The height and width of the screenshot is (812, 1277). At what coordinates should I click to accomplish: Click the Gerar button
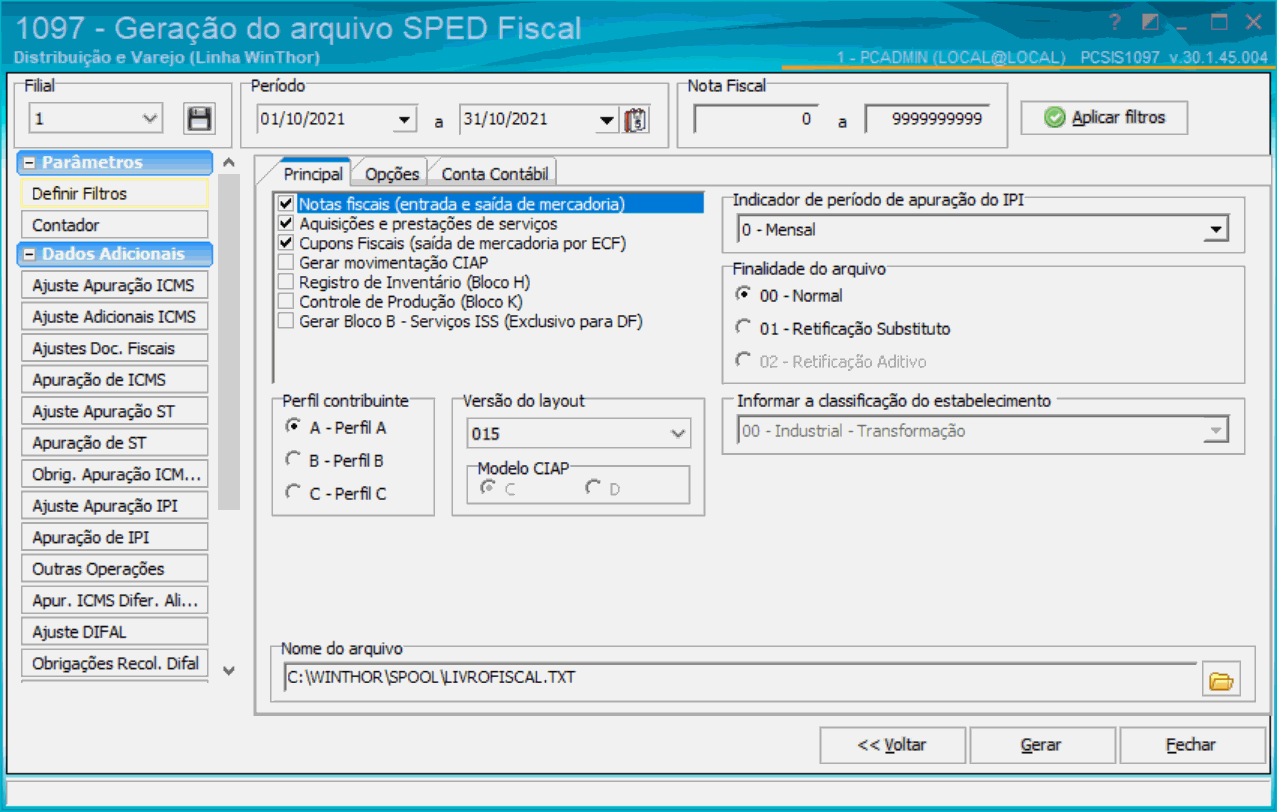click(1041, 745)
